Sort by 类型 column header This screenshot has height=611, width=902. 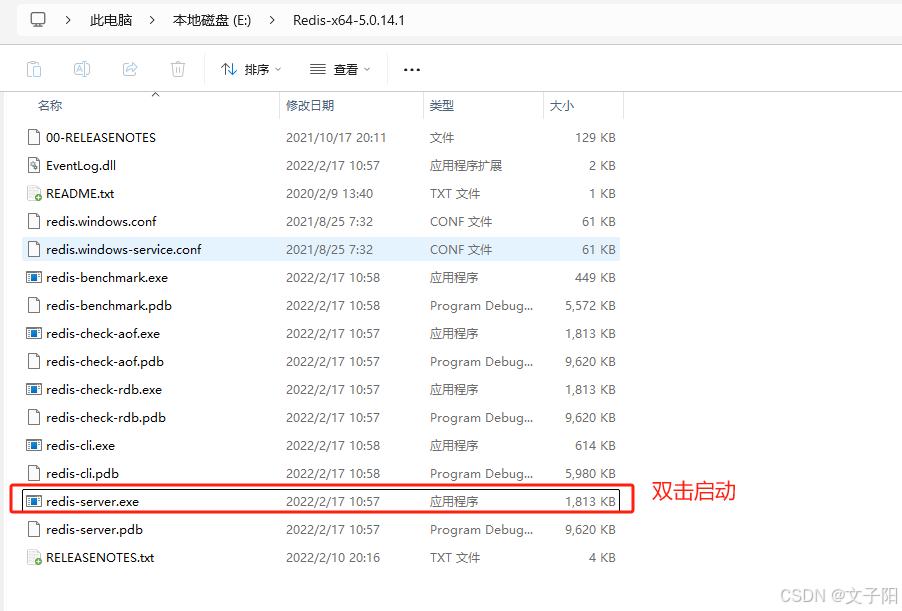[442, 106]
